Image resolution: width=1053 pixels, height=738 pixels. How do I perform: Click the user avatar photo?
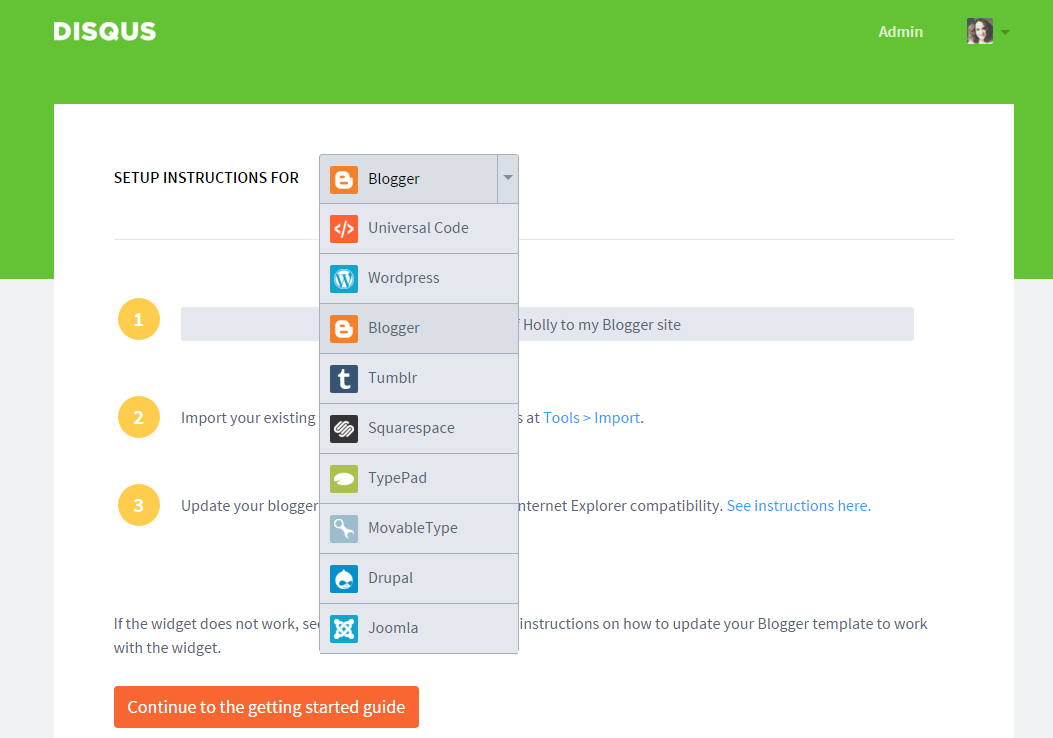pyautogui.click(x=980, y=31)
